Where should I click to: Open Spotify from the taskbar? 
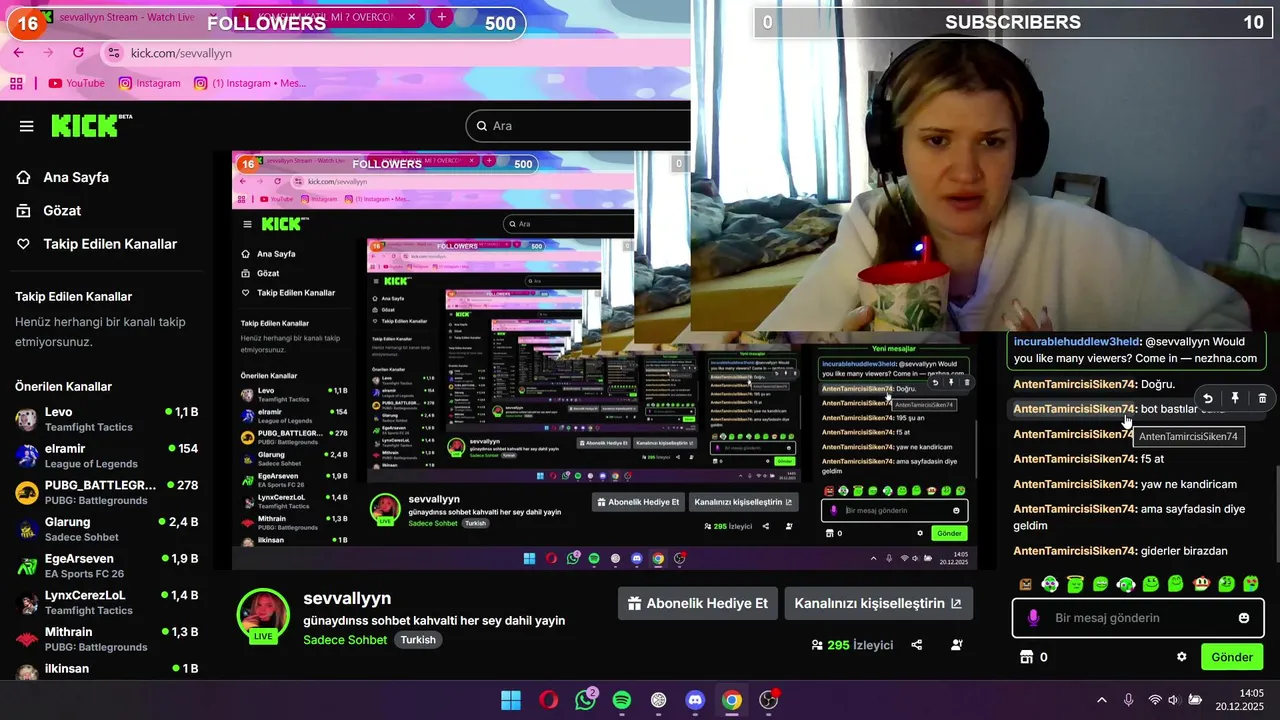point(621,700)
